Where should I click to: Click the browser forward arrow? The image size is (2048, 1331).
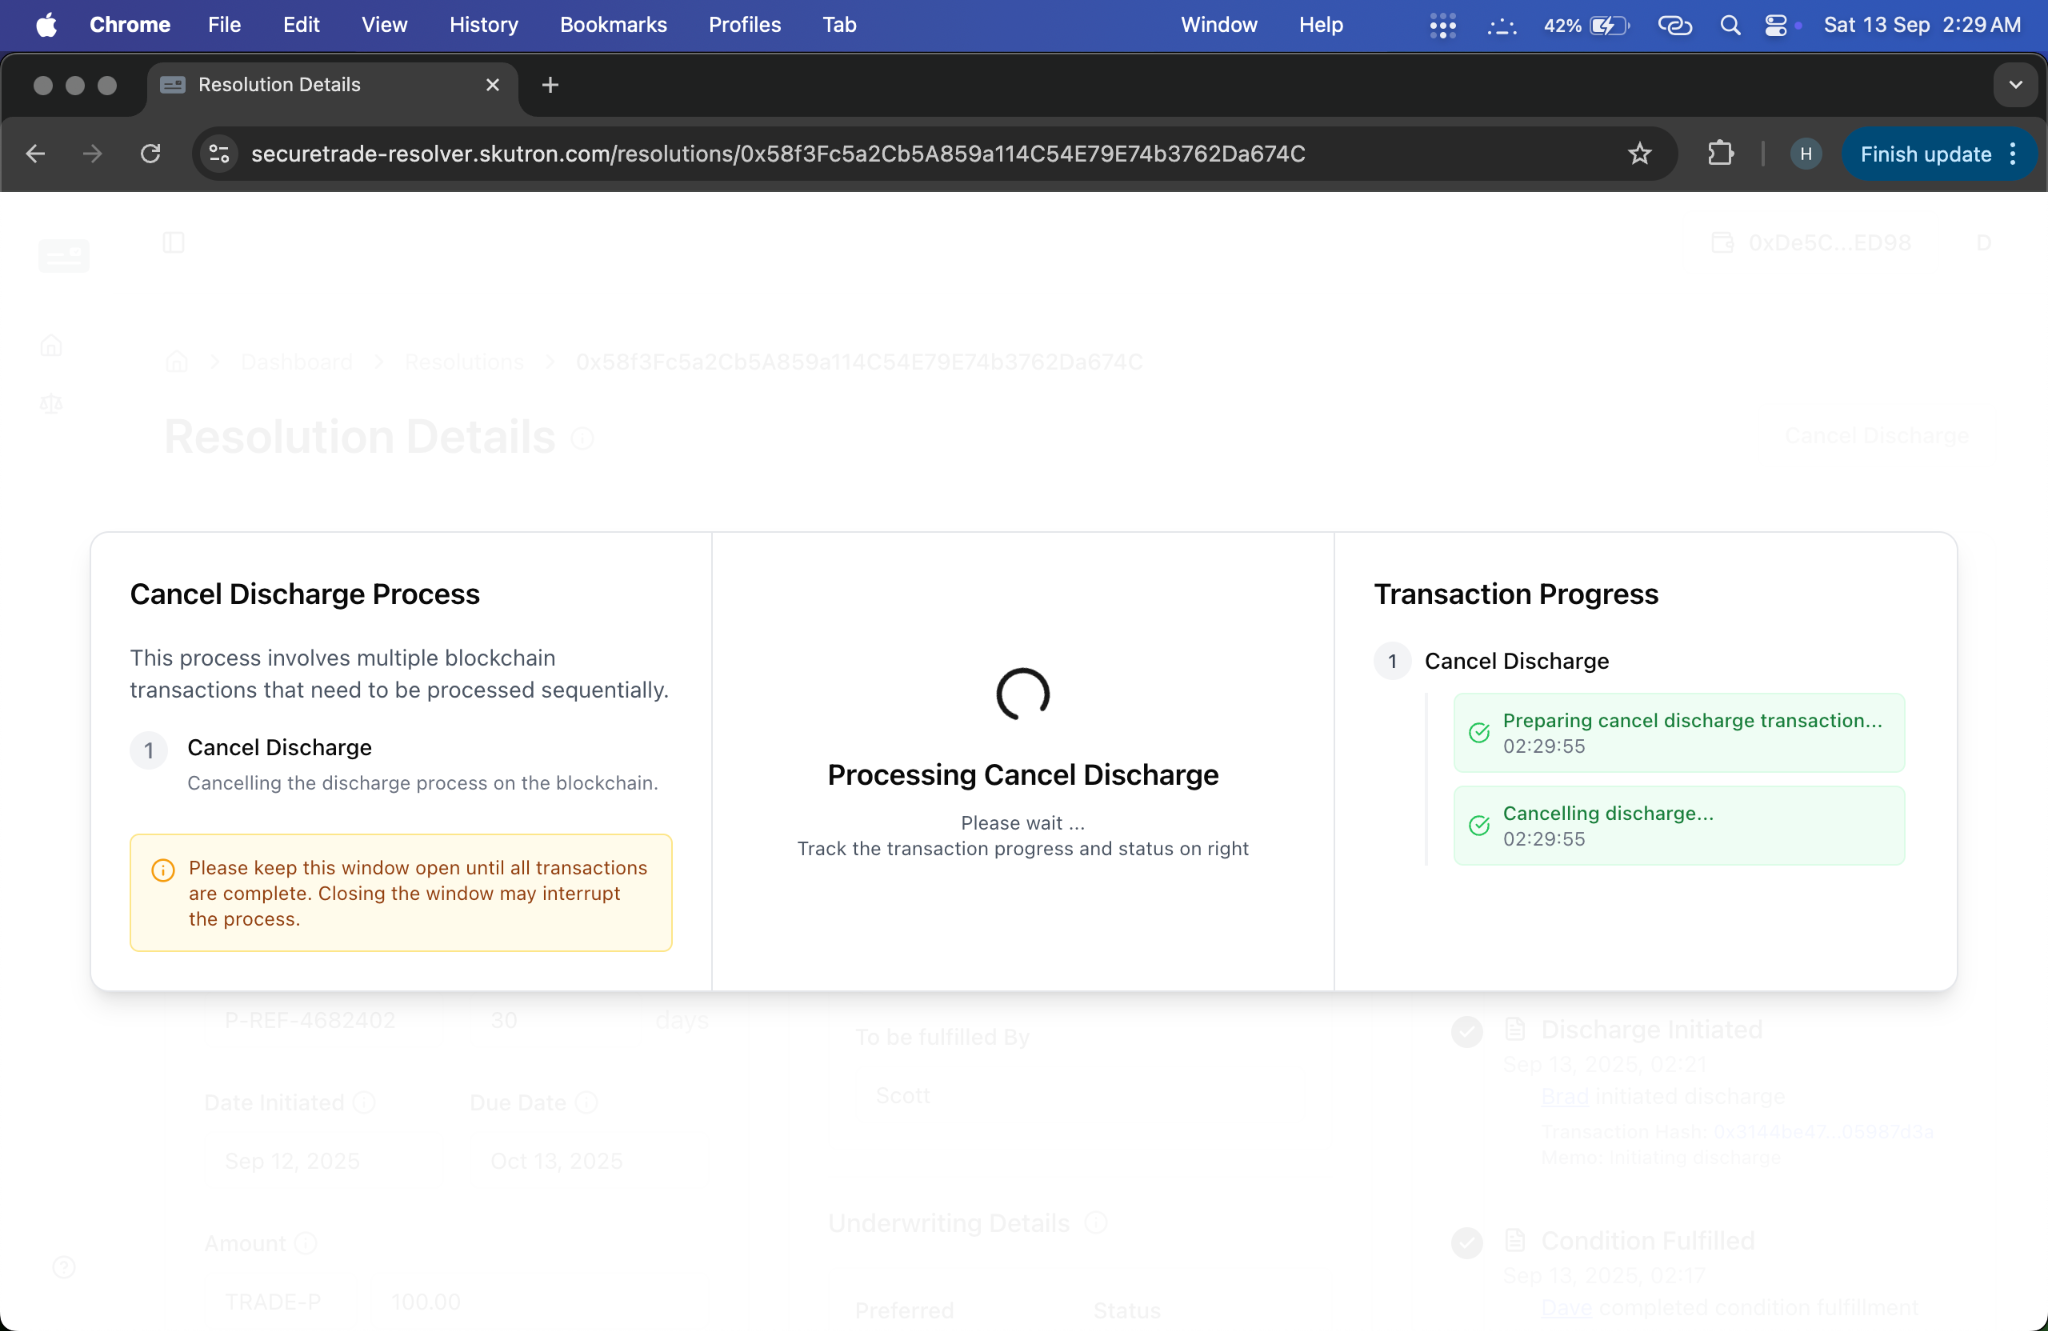coord(92,154)
